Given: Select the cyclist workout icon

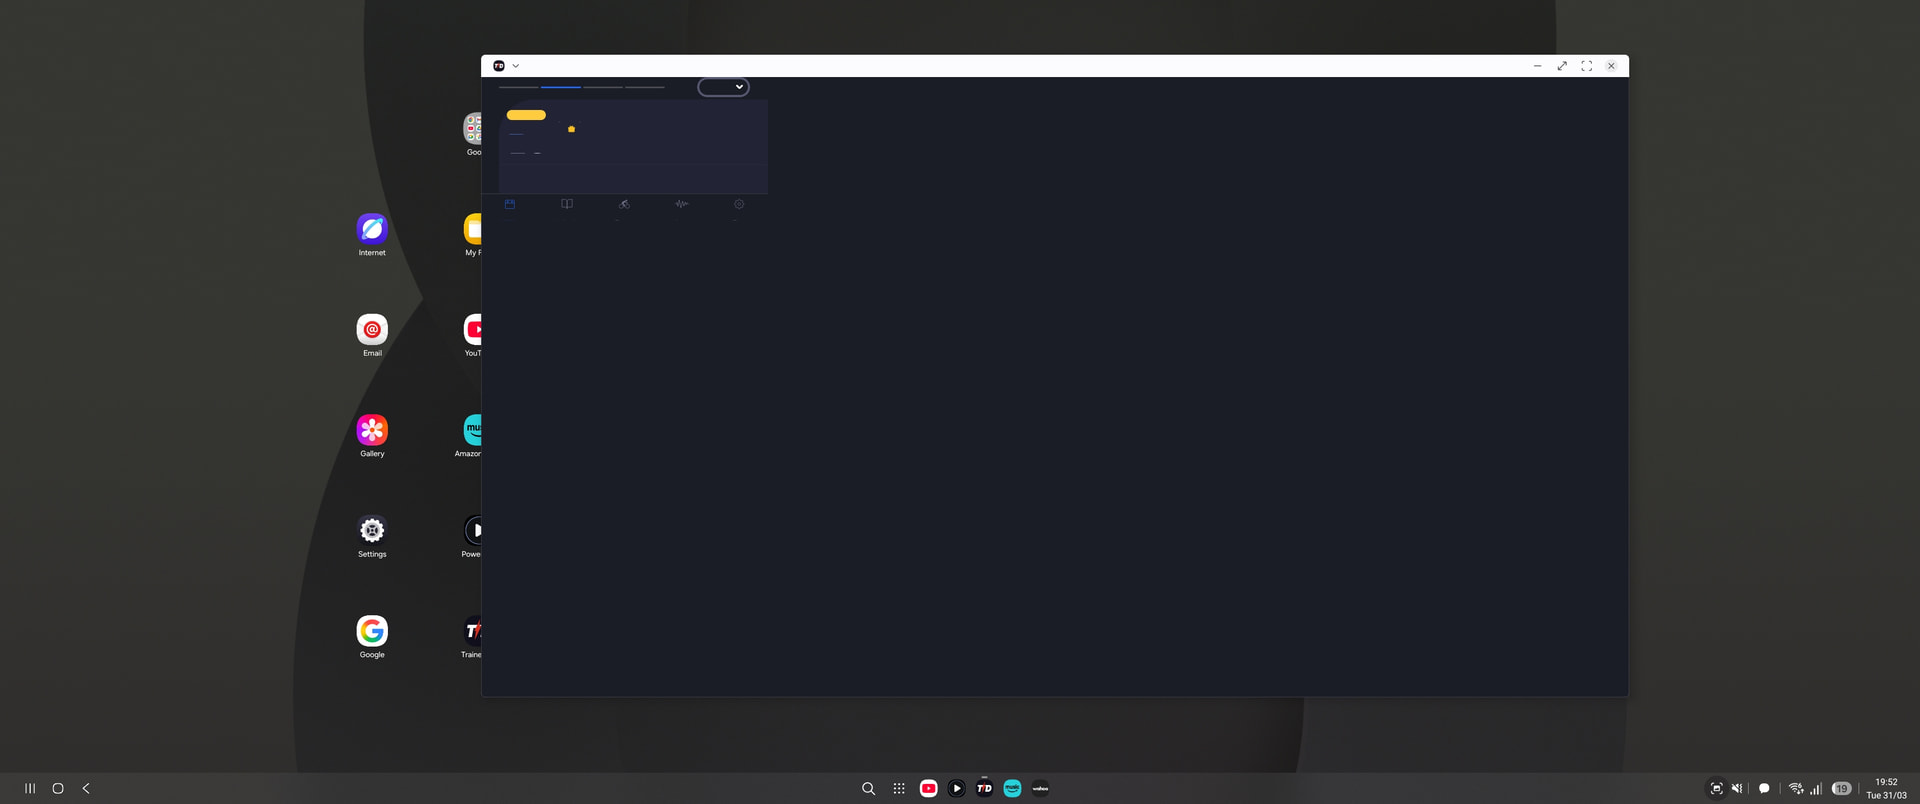Looking at the screenshot, I should tap(624, 204).
